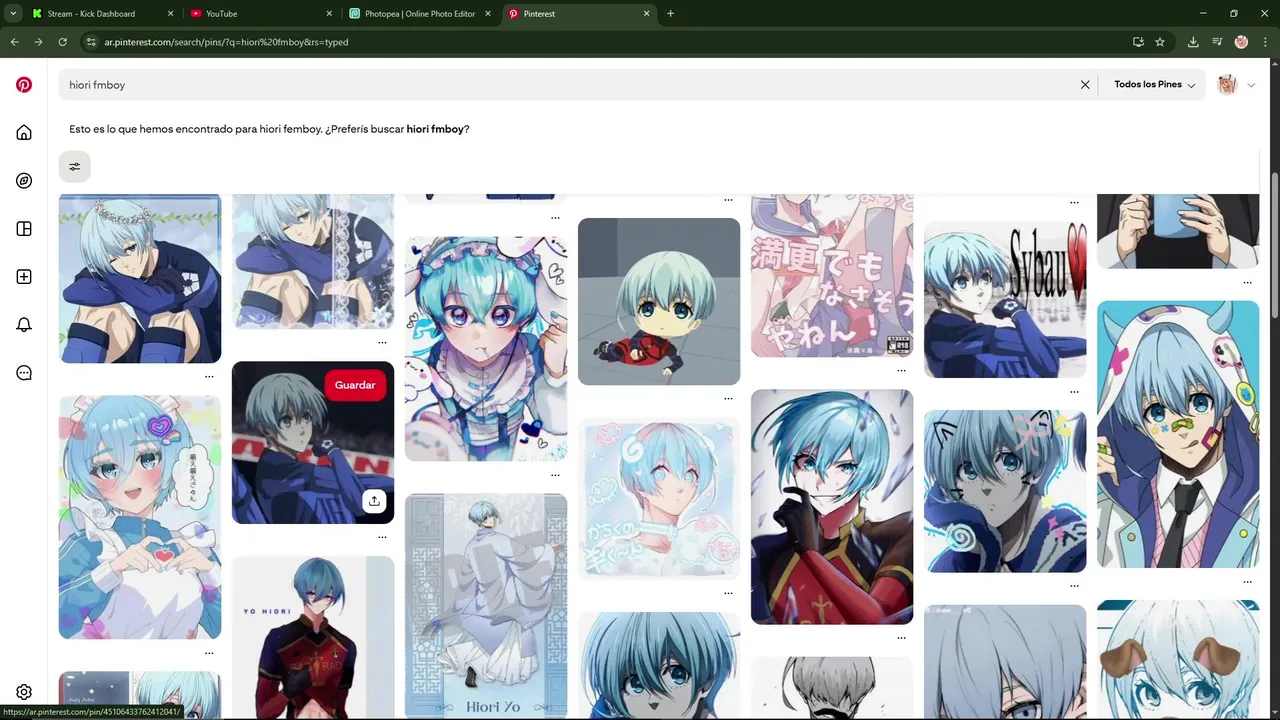Open Pinterest profile avatar
The width and height of the screenshot is (1280, 720).
pyautogui.click(x=1227, y=85)
